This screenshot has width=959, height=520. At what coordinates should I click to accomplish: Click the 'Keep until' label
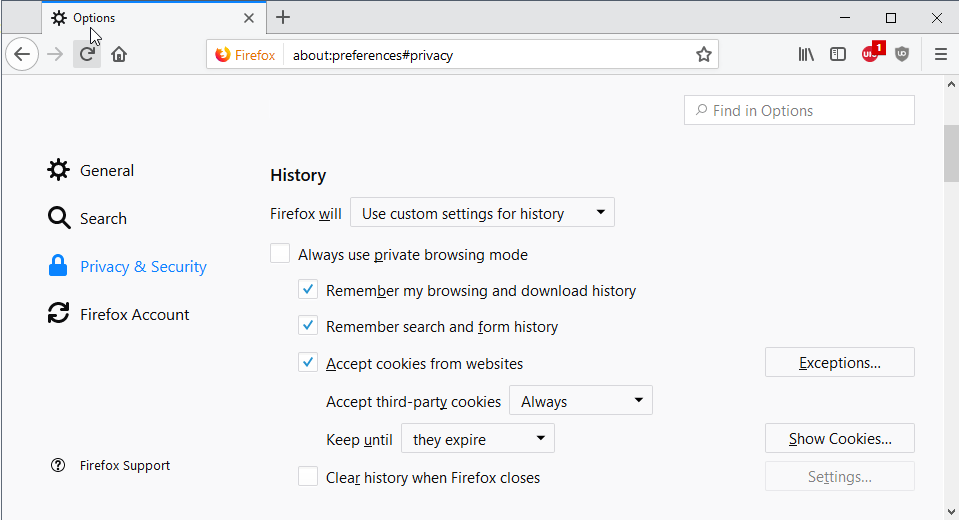click(359, 440)
